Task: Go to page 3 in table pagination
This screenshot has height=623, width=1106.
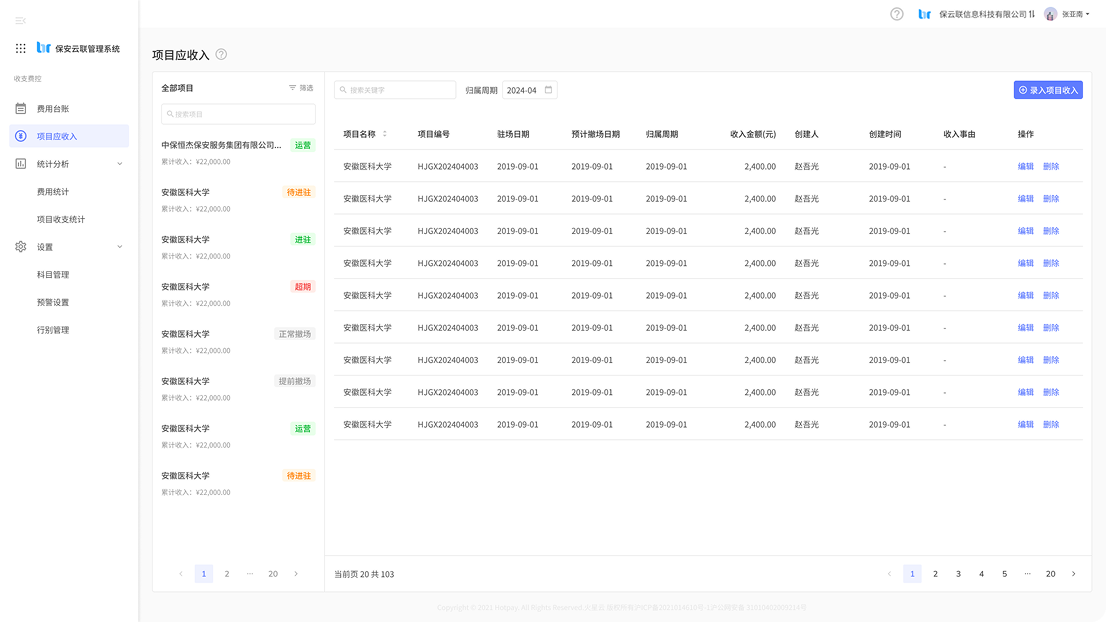Action: coord(958,574)
